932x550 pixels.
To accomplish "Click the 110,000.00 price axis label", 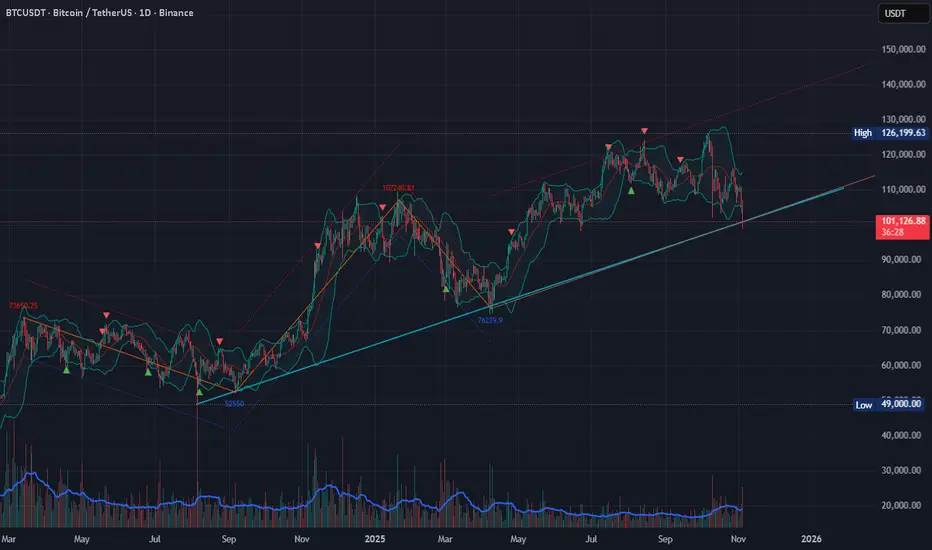I will pyautogui.click(x=903, y=190).
